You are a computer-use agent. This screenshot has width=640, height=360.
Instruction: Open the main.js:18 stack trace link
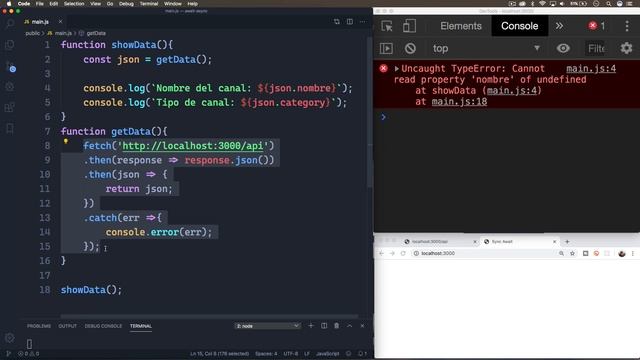[x=459, y=102]
